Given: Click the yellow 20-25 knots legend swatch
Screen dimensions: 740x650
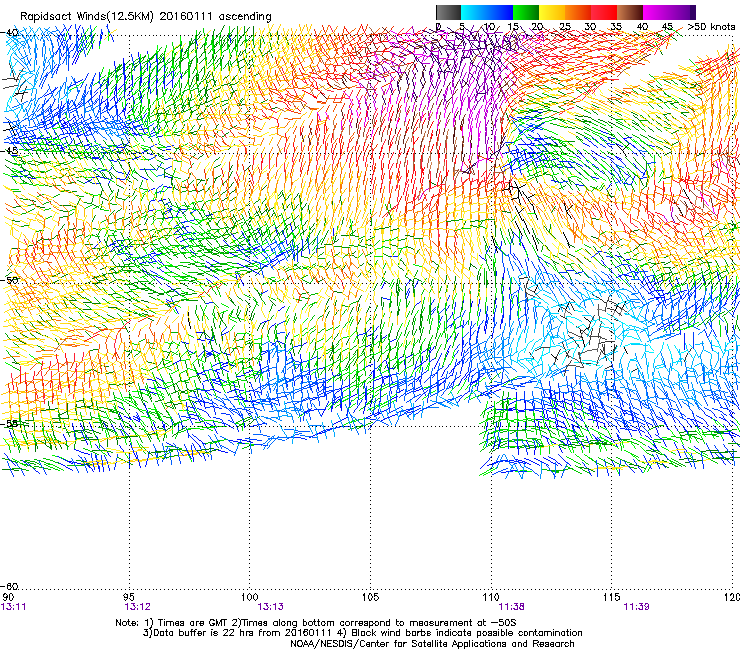Looking at the screenshot, I should pyautogui.click(x=552, y=12).
